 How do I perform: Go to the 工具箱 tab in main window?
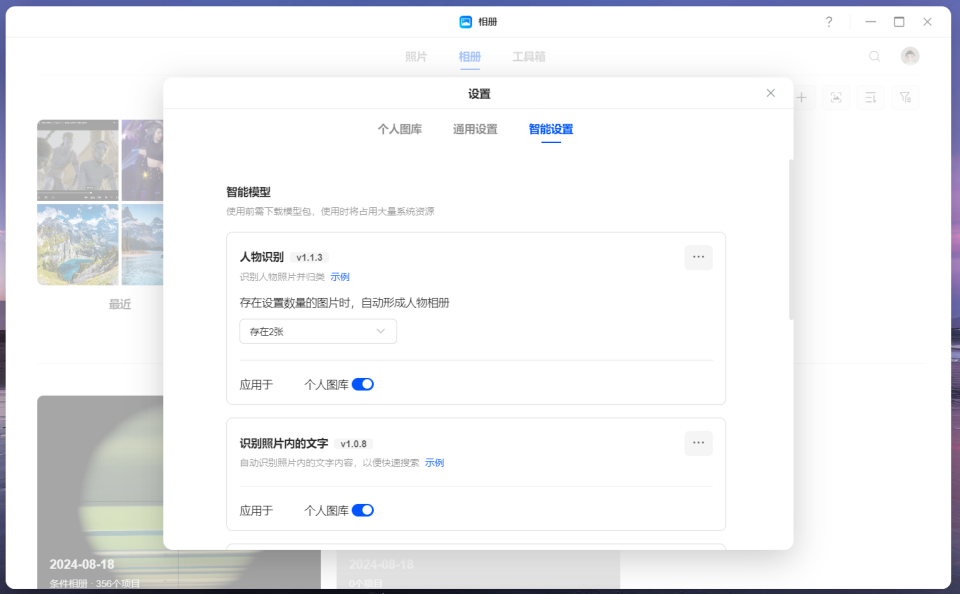pos(528,56)
